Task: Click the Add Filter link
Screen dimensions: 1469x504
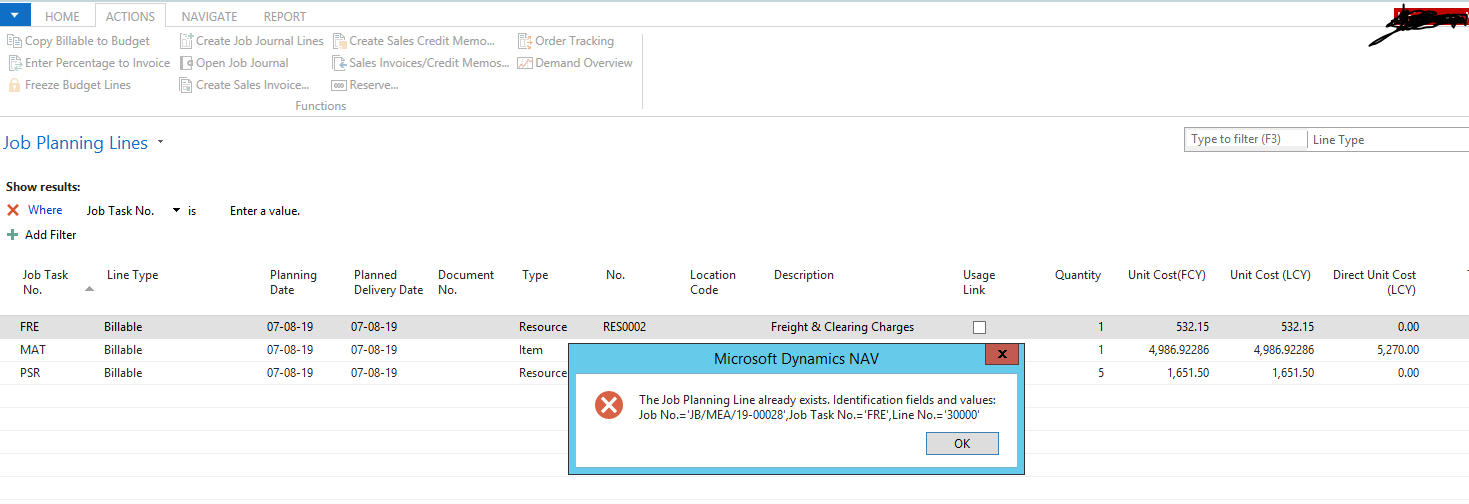Action: point(51,235)
